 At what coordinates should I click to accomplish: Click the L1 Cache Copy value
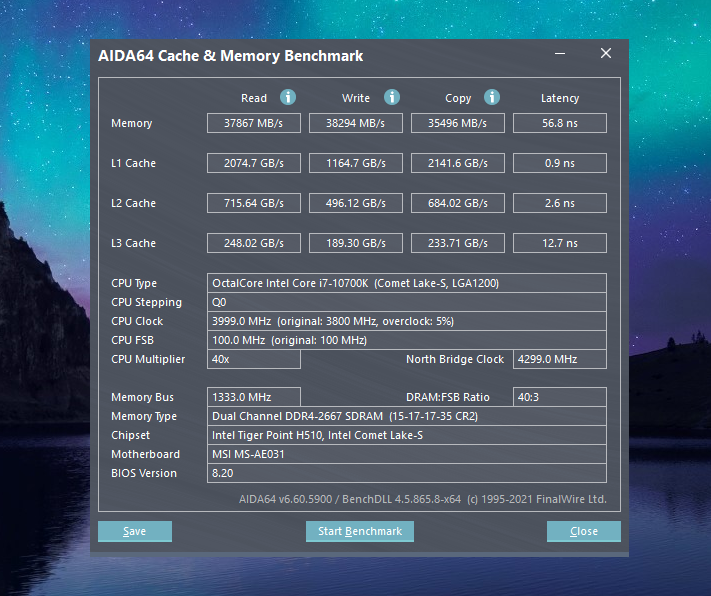click(458, 163)
